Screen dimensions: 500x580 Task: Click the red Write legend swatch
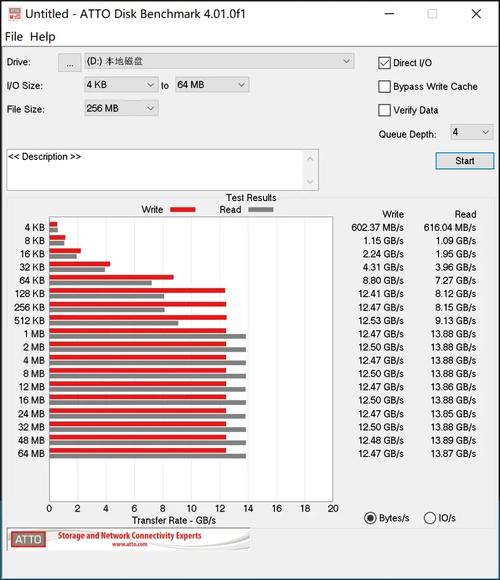click(x=183, y=210)
